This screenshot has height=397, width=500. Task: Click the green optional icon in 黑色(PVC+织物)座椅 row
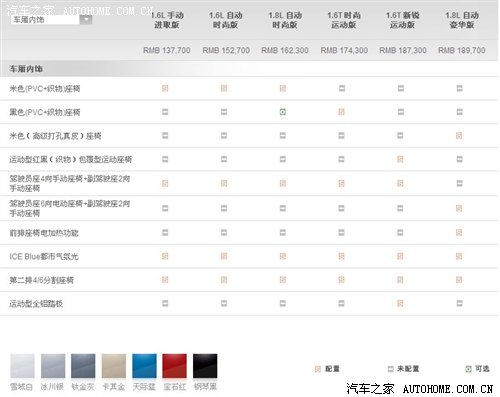[283, 112]
